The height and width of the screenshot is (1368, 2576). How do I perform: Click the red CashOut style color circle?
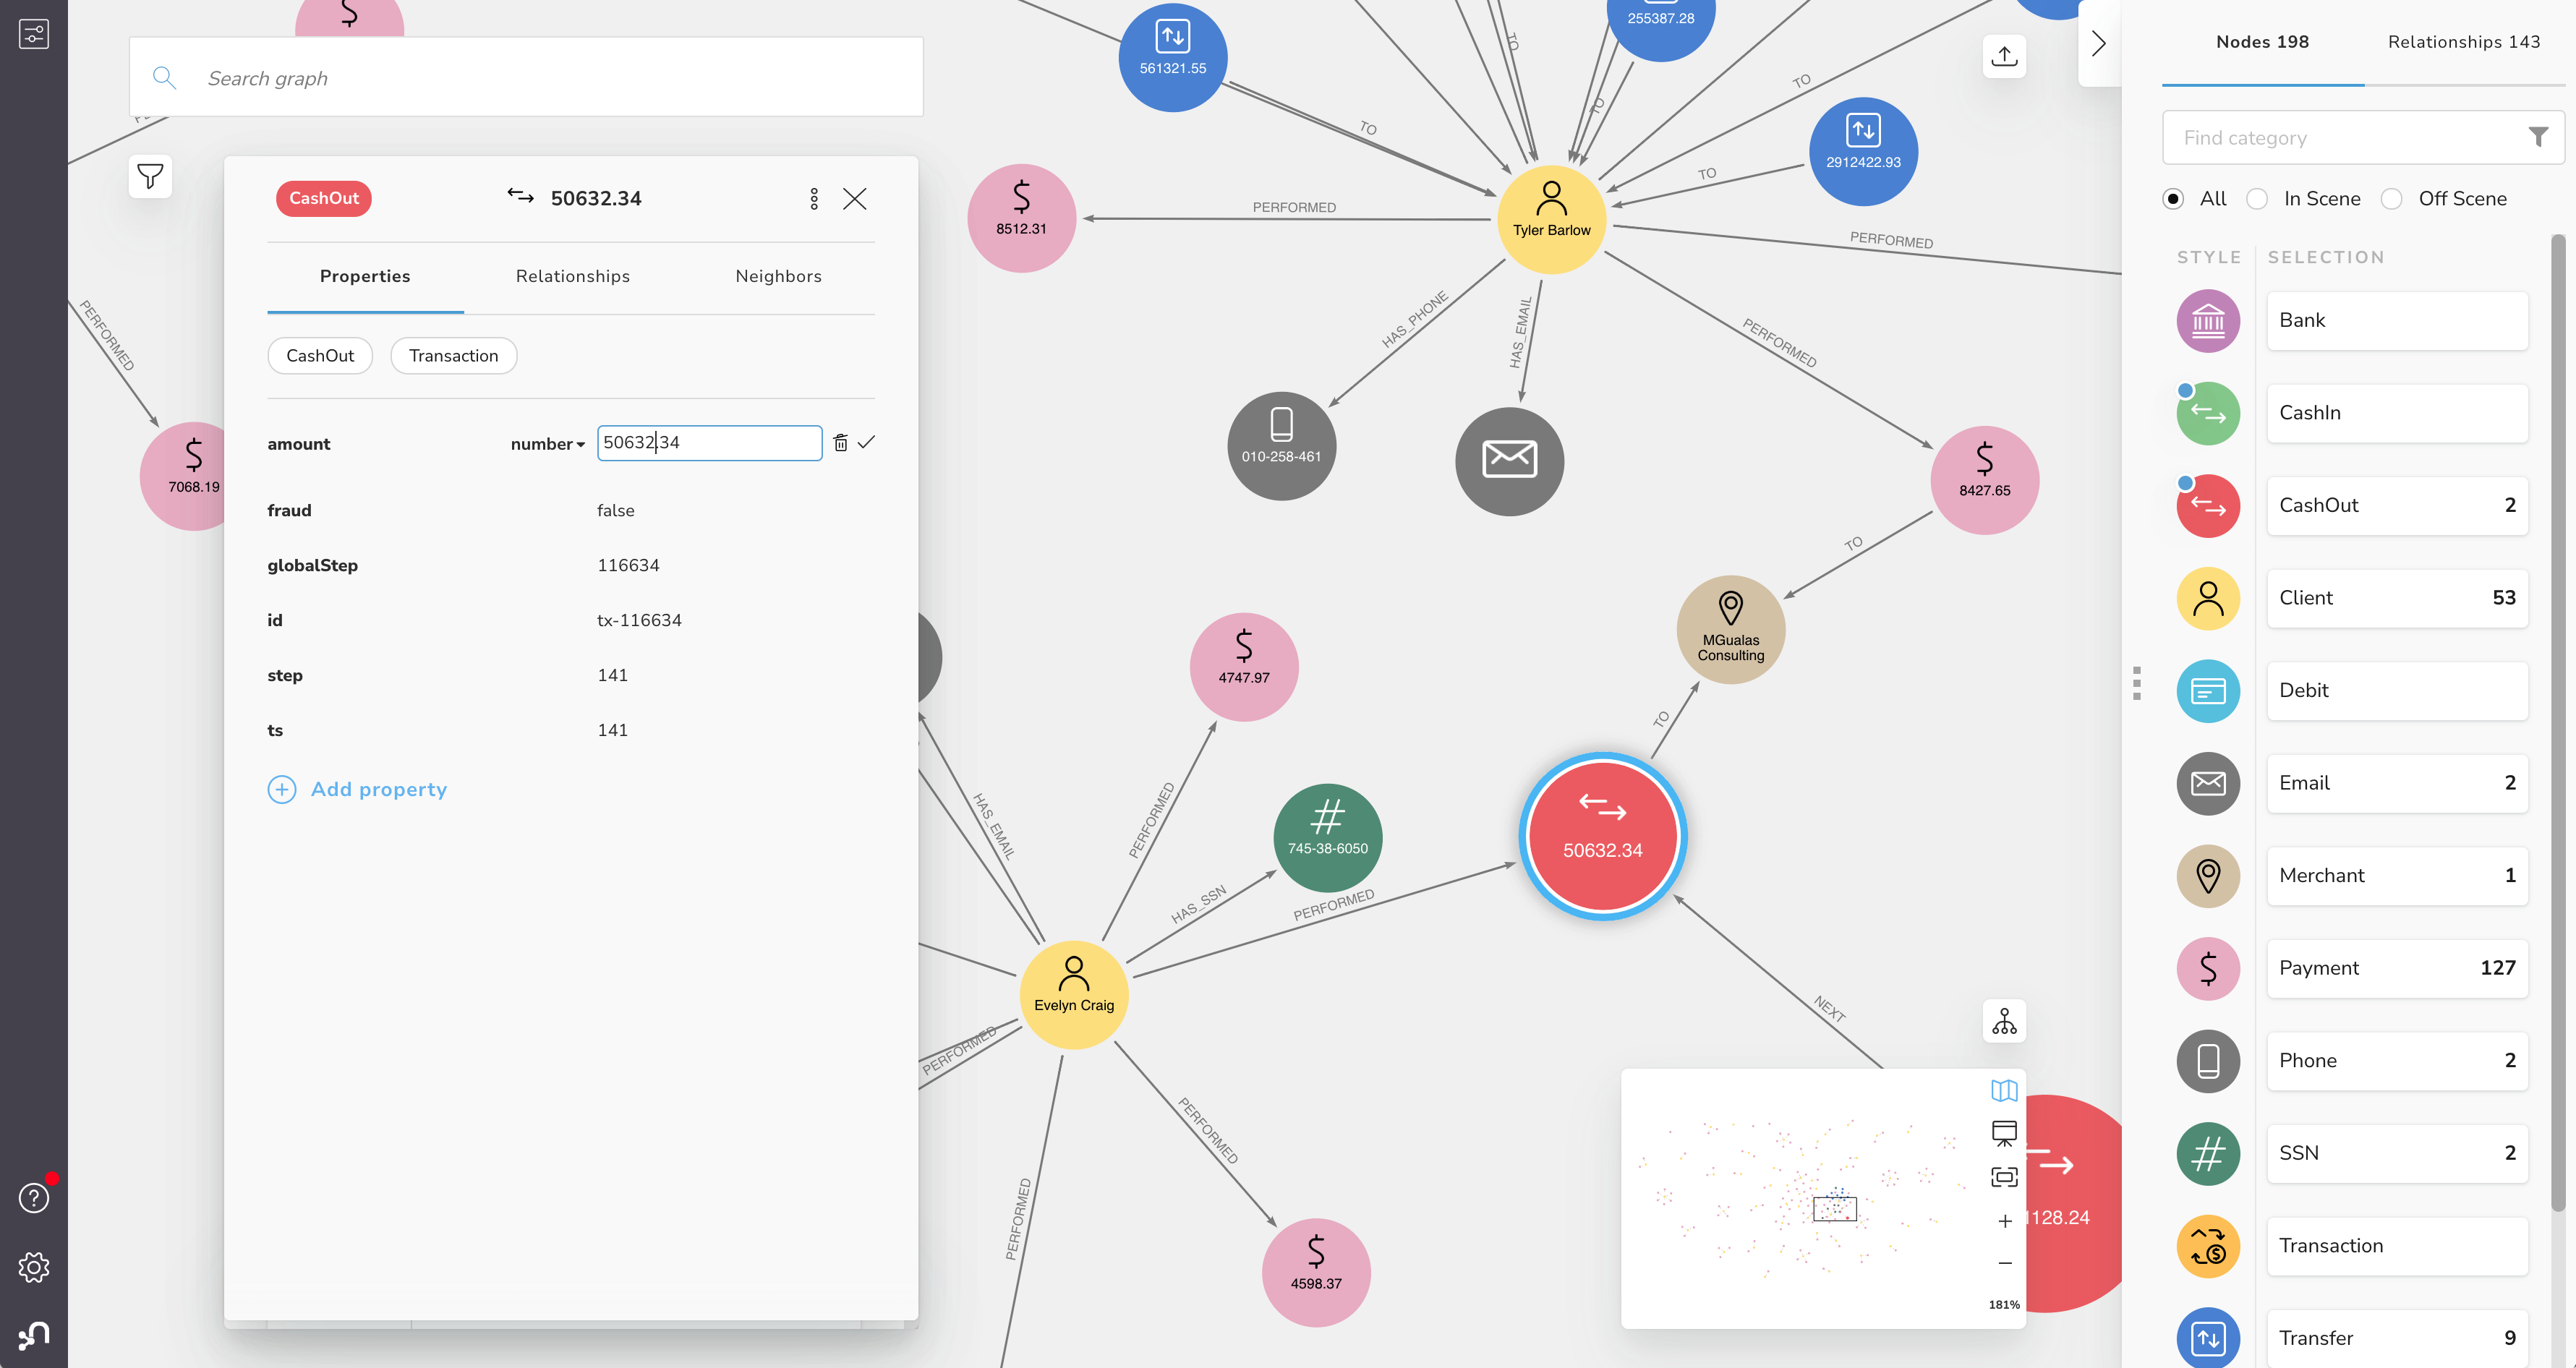(2208, 506)
